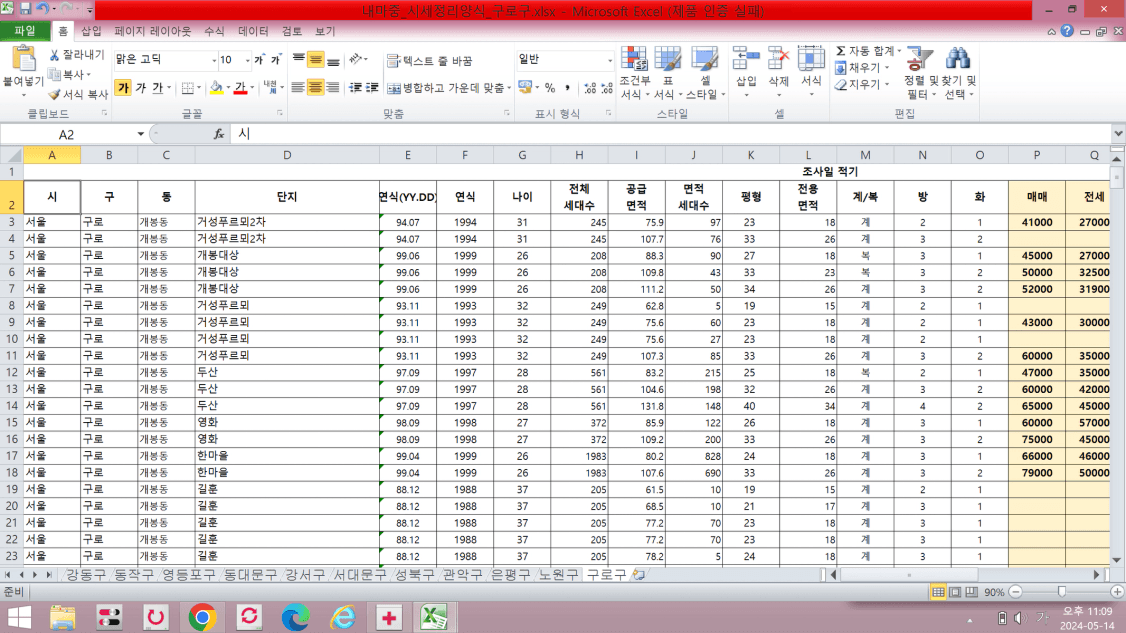Toggle top vertical alignment
Image resolution: width=1126 pixels, height=633 pixels.
tap(299, 60)
